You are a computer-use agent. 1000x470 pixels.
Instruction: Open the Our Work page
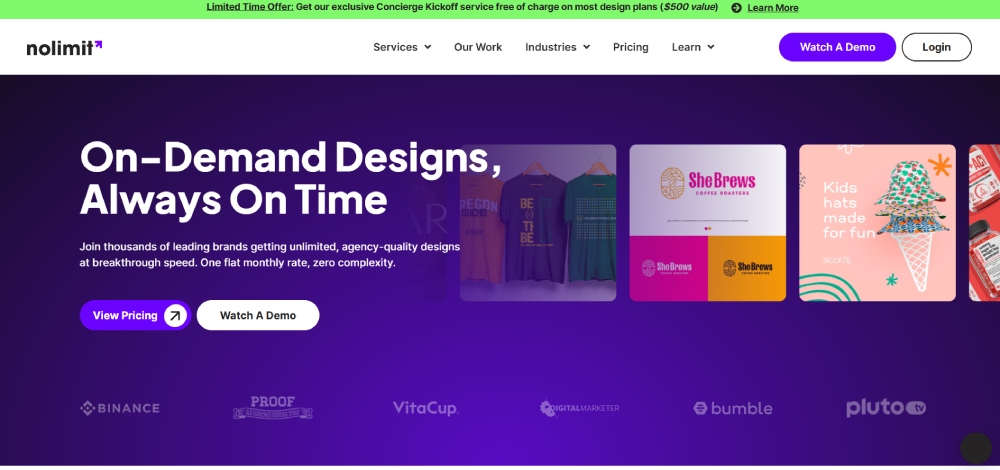(478, 47)
